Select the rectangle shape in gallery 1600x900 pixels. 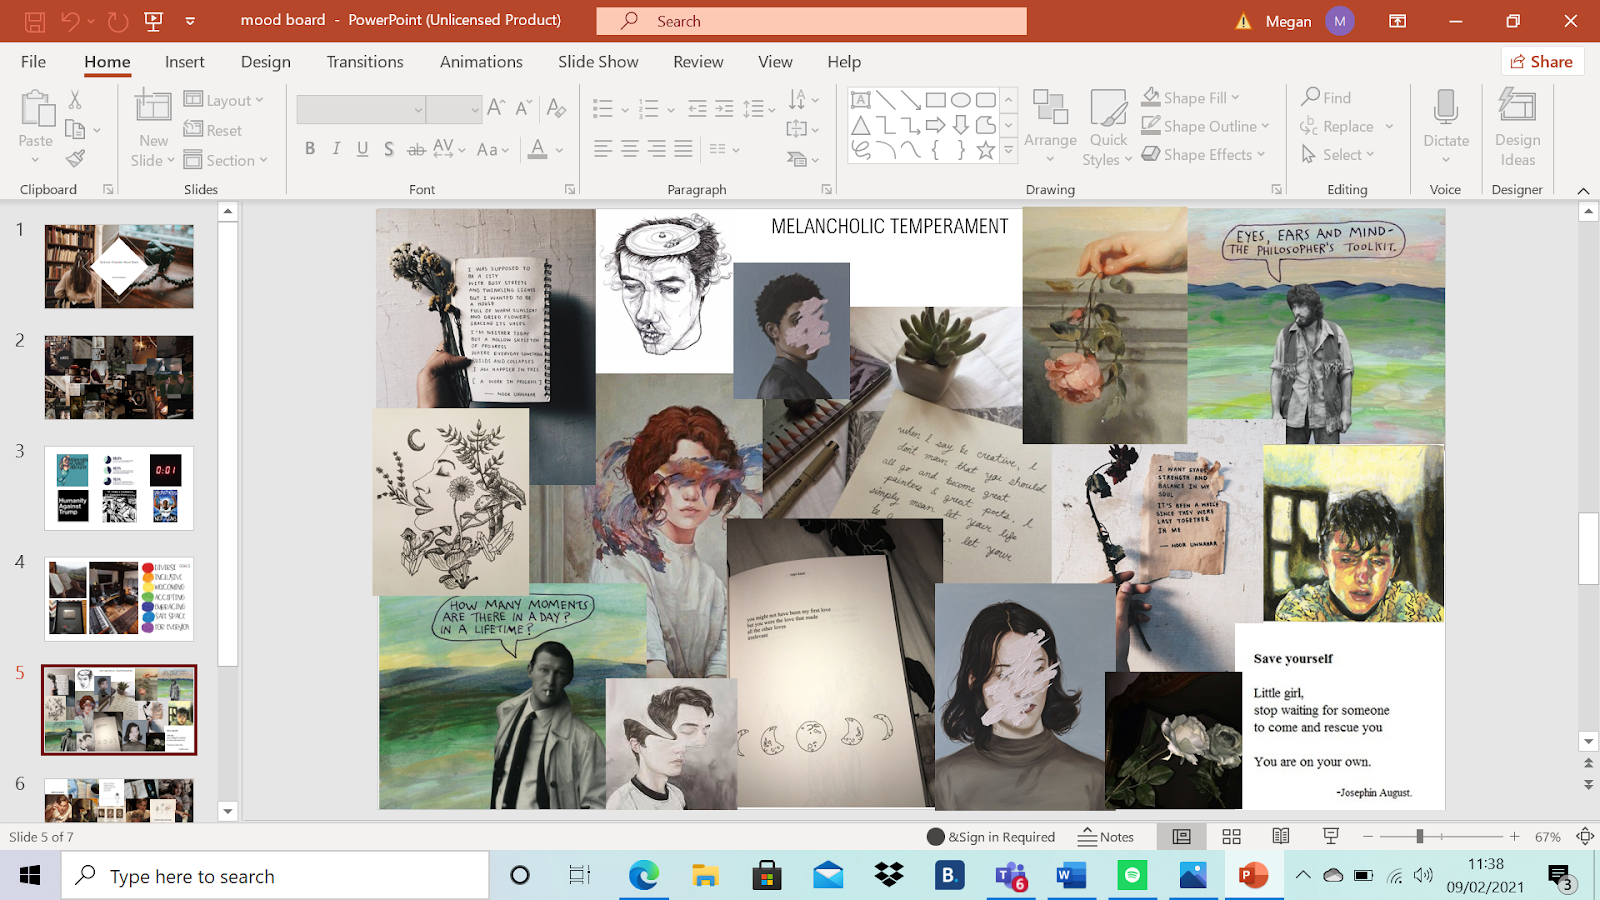pos(936,99)
